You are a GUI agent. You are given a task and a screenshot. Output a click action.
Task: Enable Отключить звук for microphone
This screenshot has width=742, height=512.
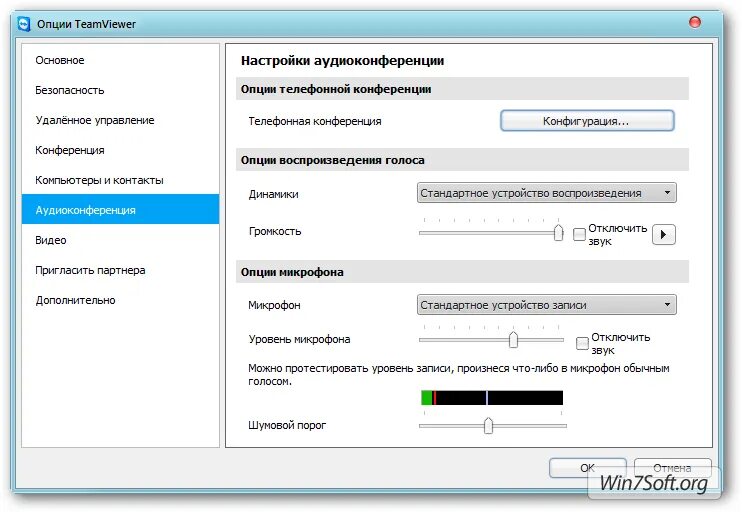coord(582,343)
